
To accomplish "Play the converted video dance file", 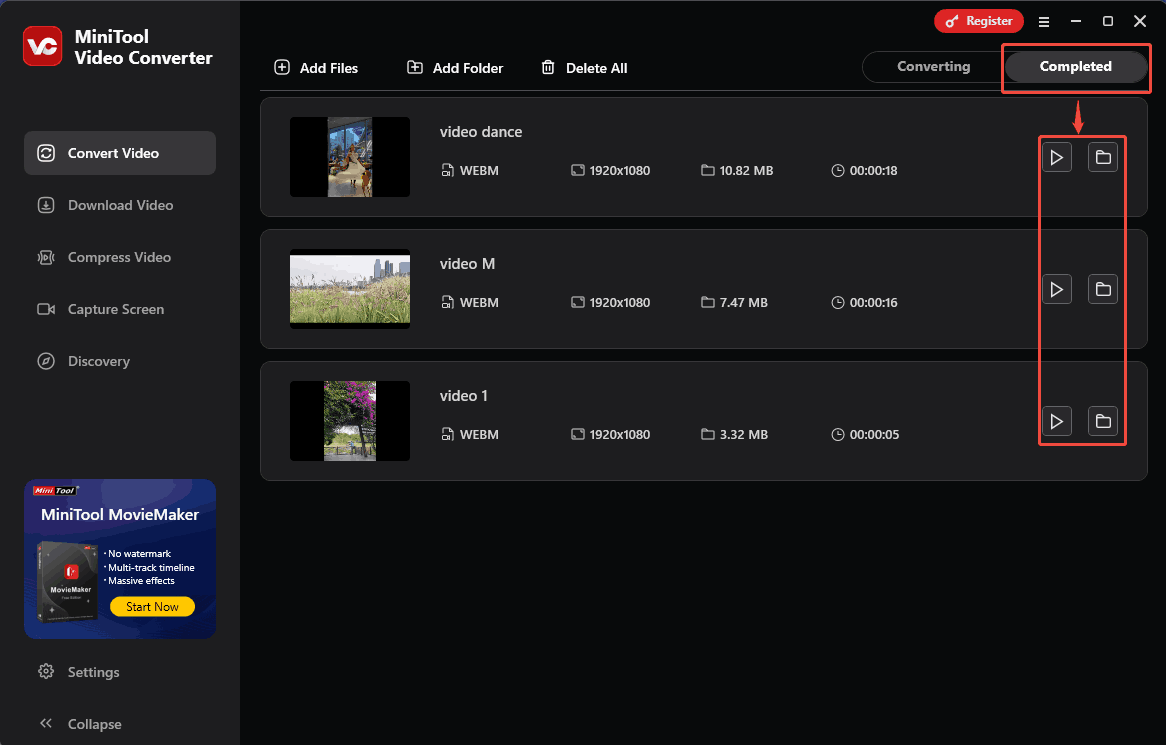I will coord(1056,157).
